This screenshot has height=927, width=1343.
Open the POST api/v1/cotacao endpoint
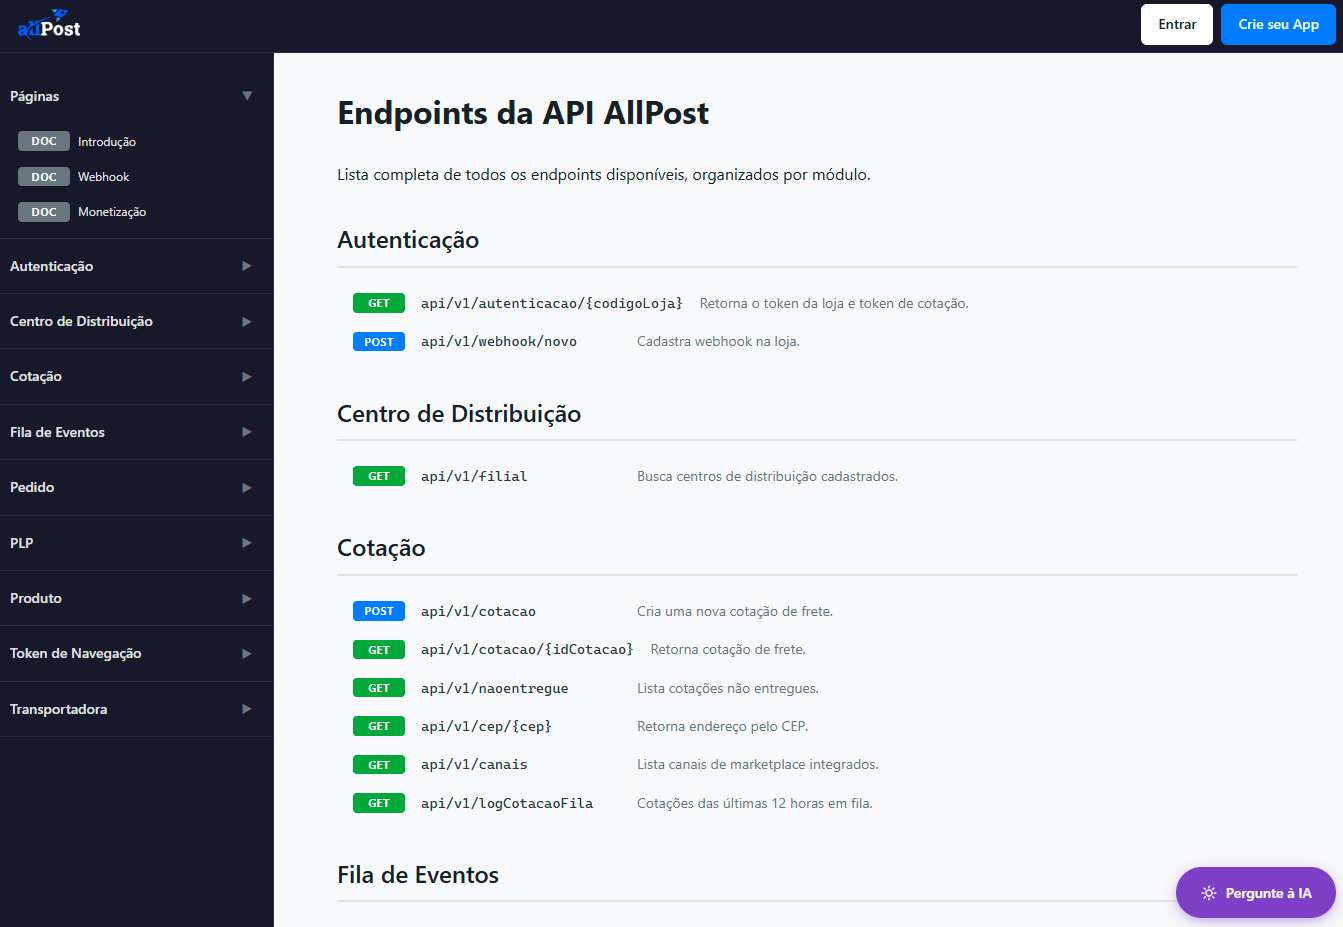click(478, 611)
